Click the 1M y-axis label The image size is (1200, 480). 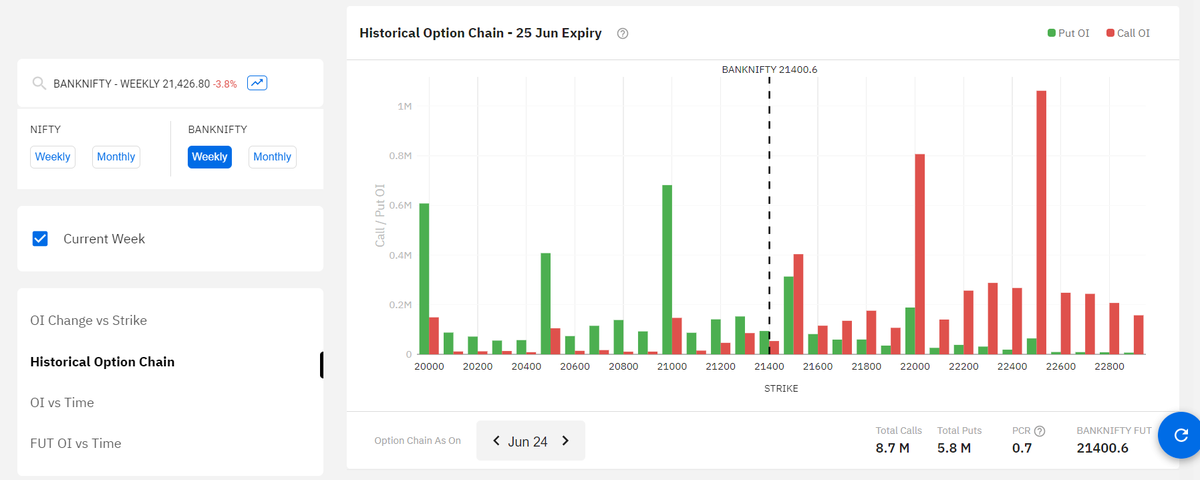(405, 106)
